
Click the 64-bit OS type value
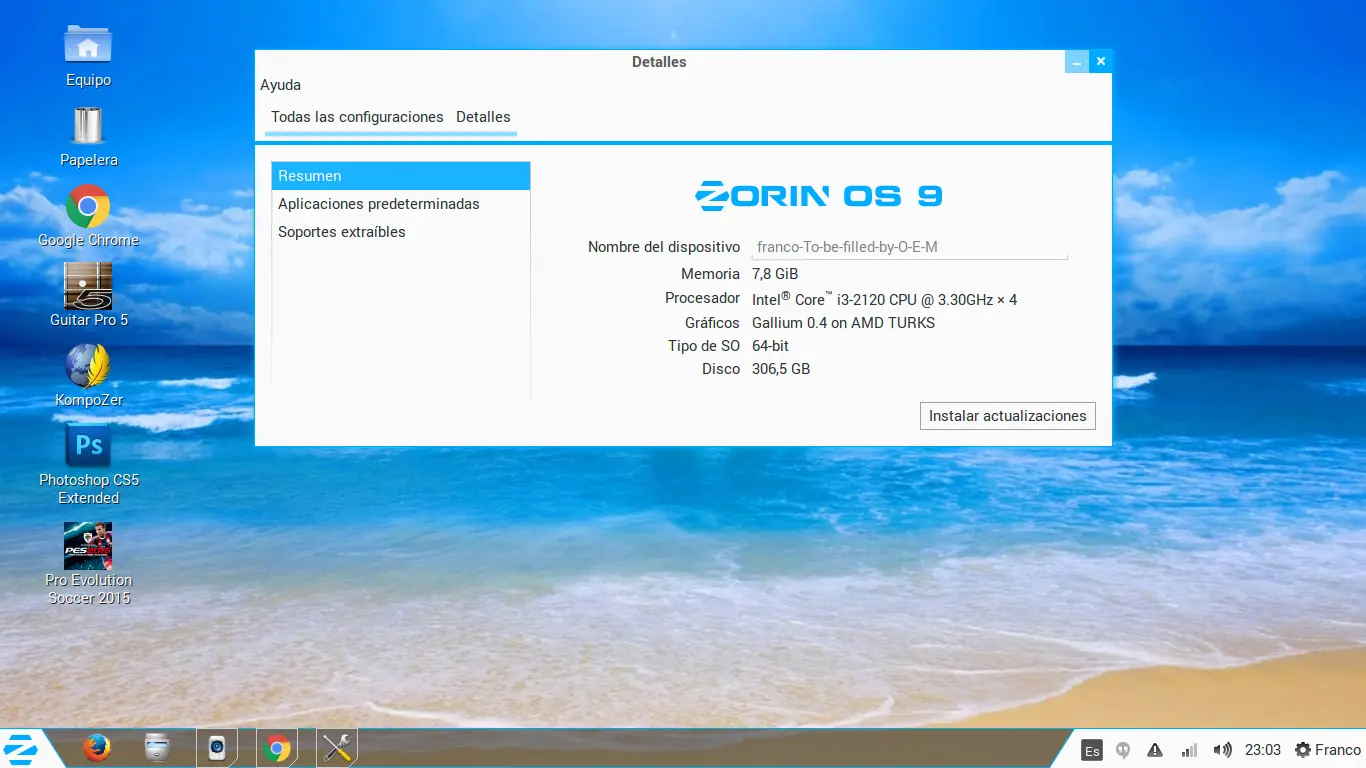(x=770, y=346)
